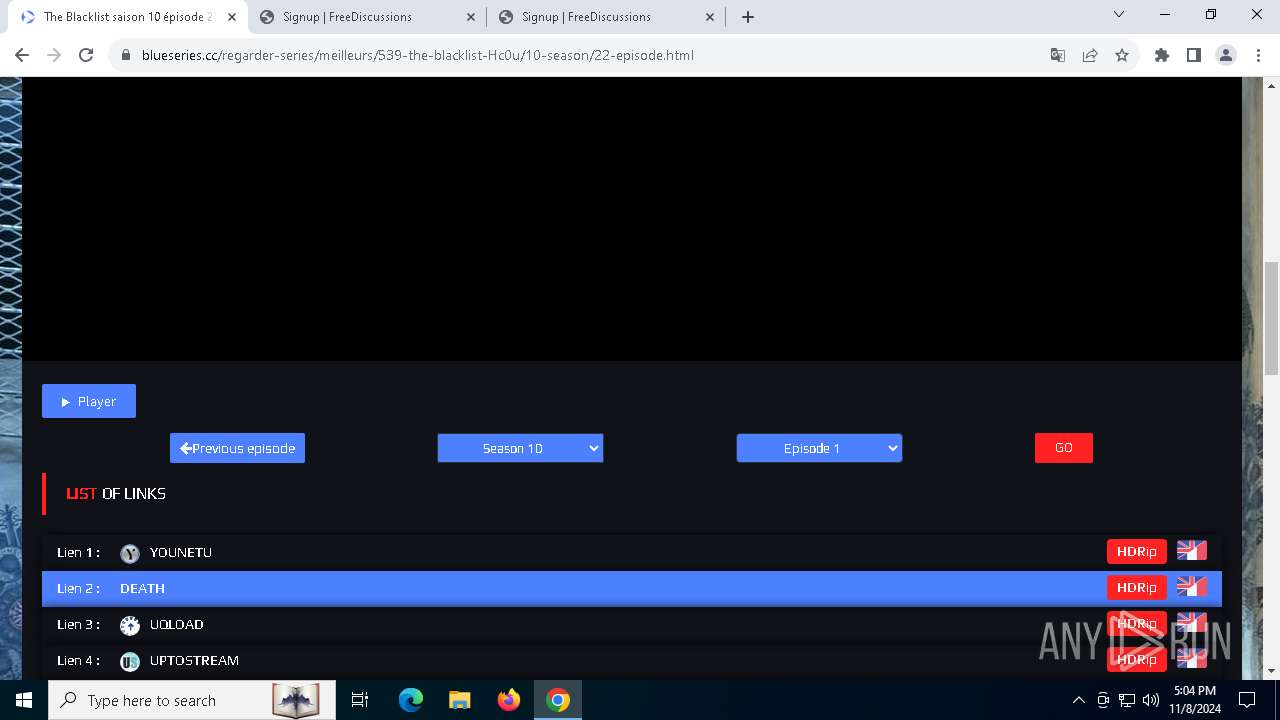Viewport: 1280px width, 720px height.
Task: Click the black video player area
Action: [x=632, y=218]
